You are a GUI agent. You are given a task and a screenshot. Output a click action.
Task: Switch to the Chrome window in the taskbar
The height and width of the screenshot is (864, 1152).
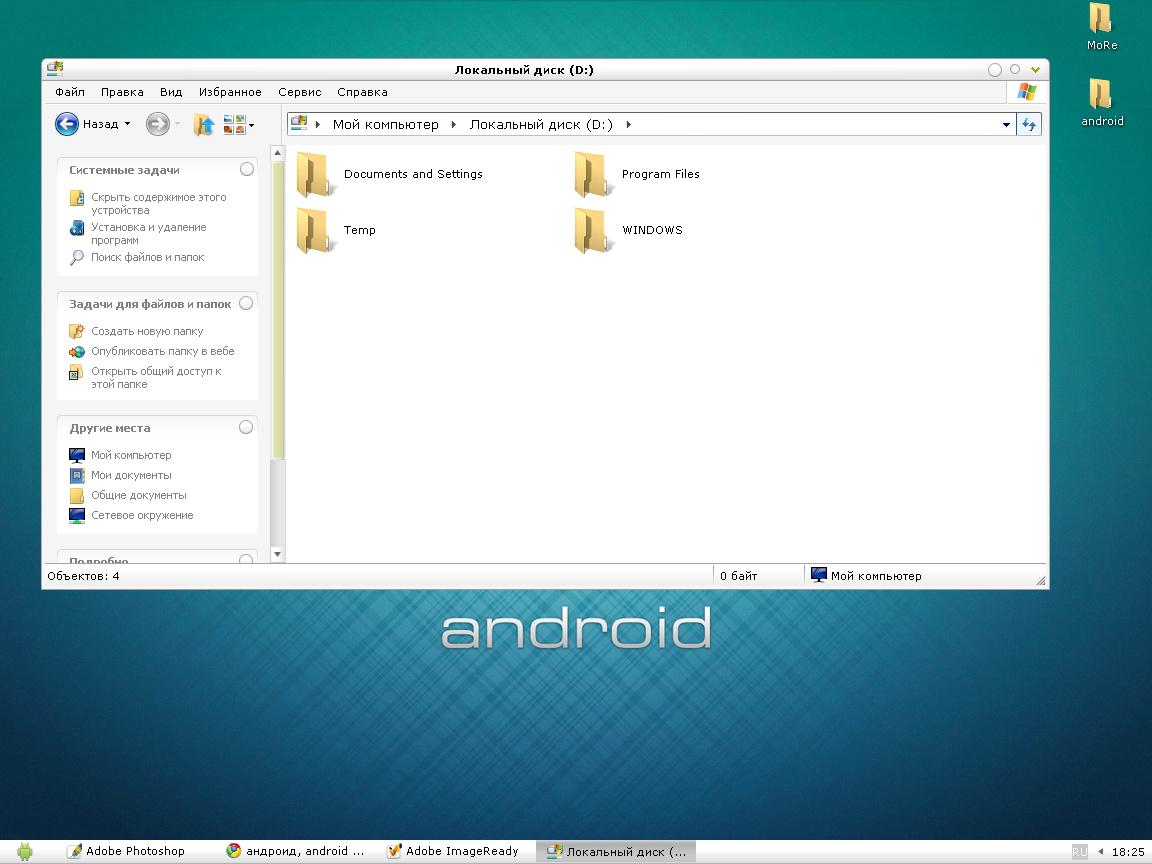click(x=295, y=851)
